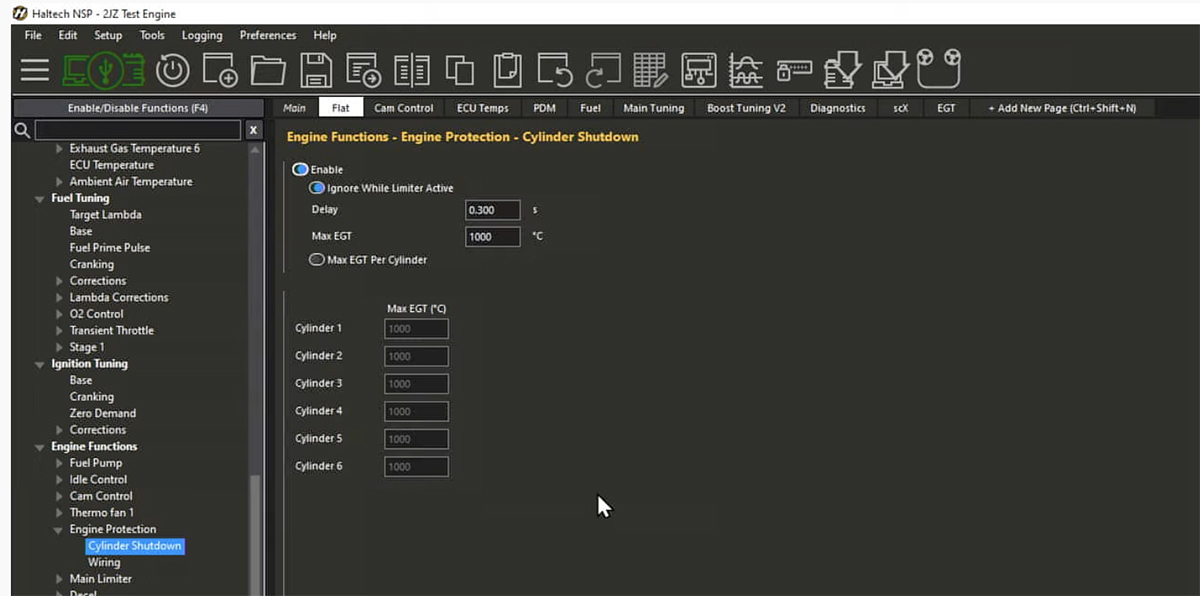The width and height of the screenshot is (1200, 596).
Task: Click Cylinder 1 Max EGT field
Action: [x=416, y=329]
